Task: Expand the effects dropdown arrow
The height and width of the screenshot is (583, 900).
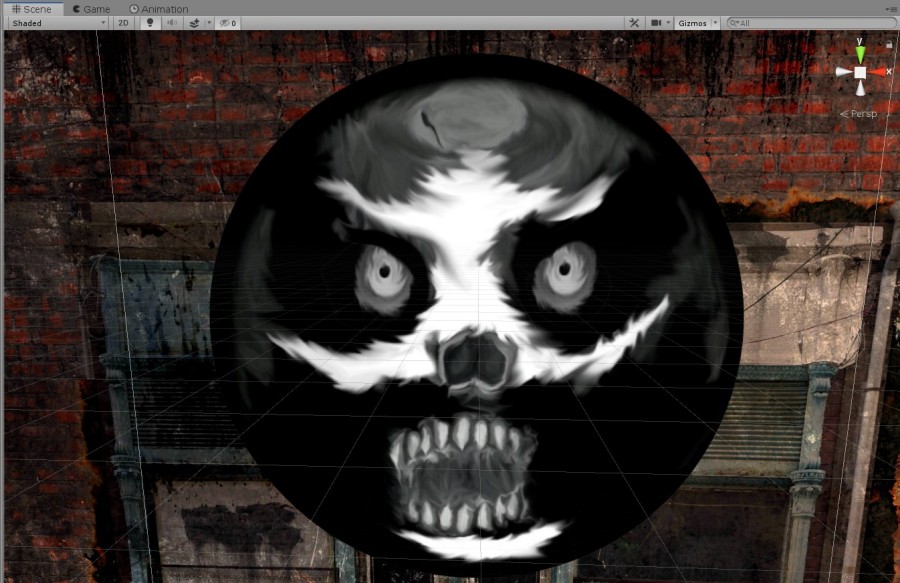Action: tap(208, 22)
